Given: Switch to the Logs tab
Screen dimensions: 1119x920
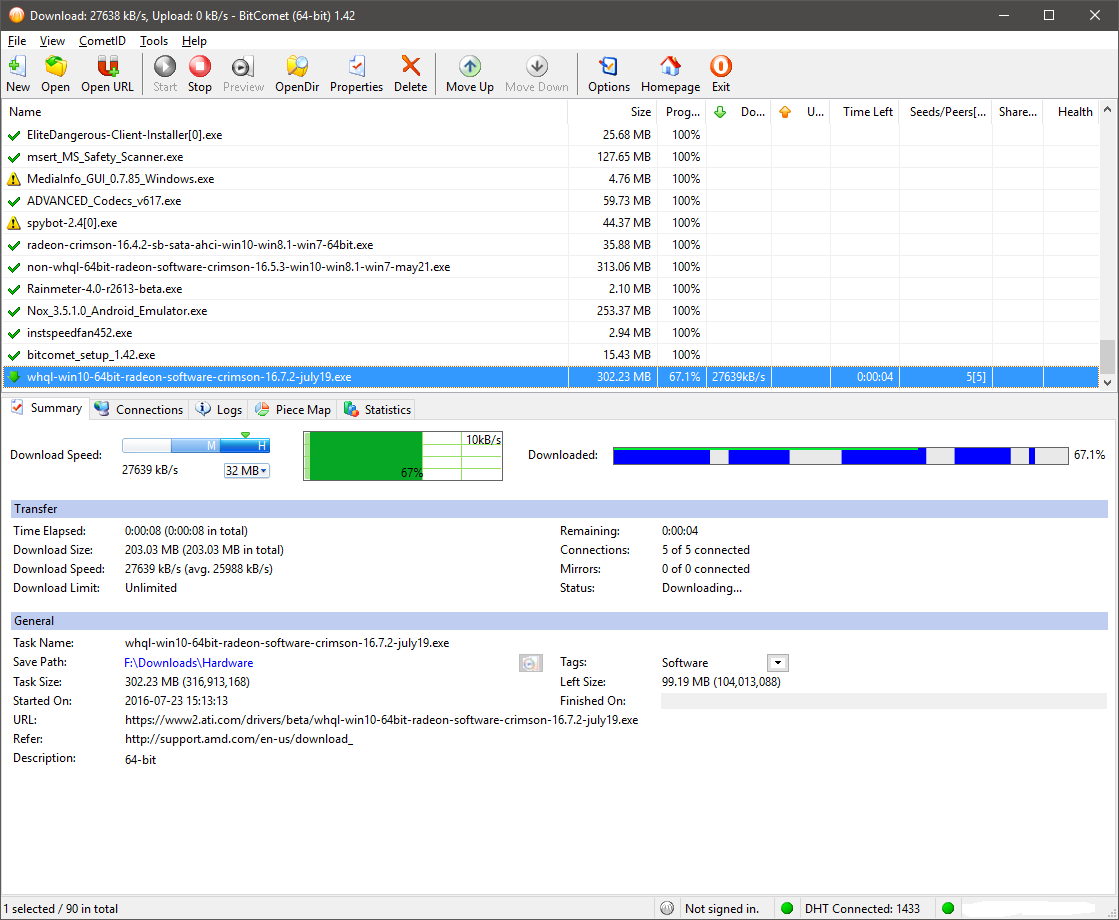Looking at the screenshot, I should 220,410.
